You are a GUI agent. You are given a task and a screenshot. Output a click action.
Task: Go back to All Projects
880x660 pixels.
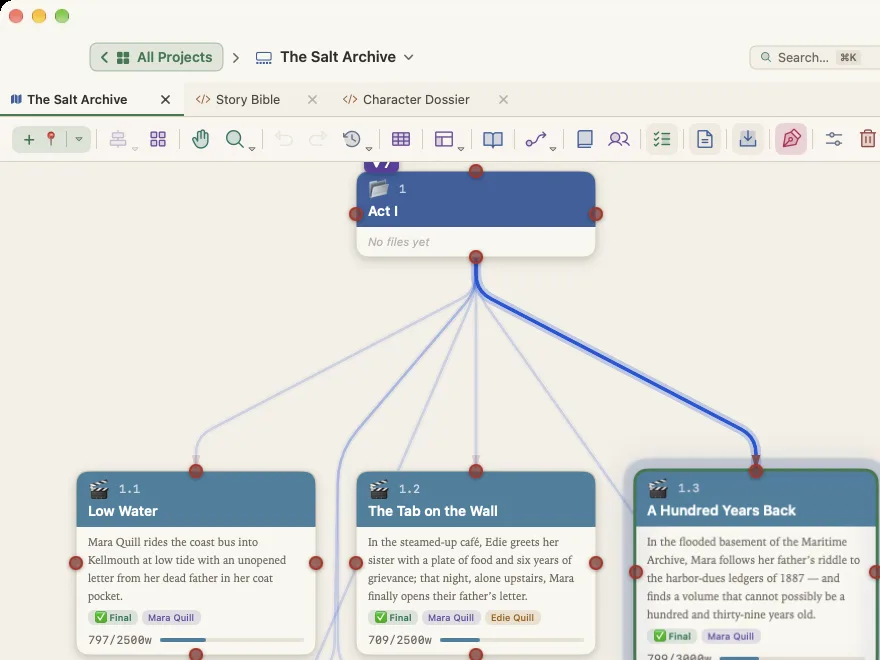pyautogui.click(x=157, y=57)
